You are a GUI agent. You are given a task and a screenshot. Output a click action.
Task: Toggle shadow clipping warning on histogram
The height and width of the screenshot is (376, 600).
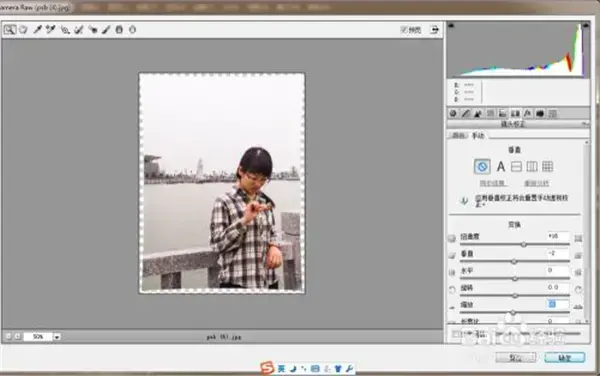tap(451, 25)
